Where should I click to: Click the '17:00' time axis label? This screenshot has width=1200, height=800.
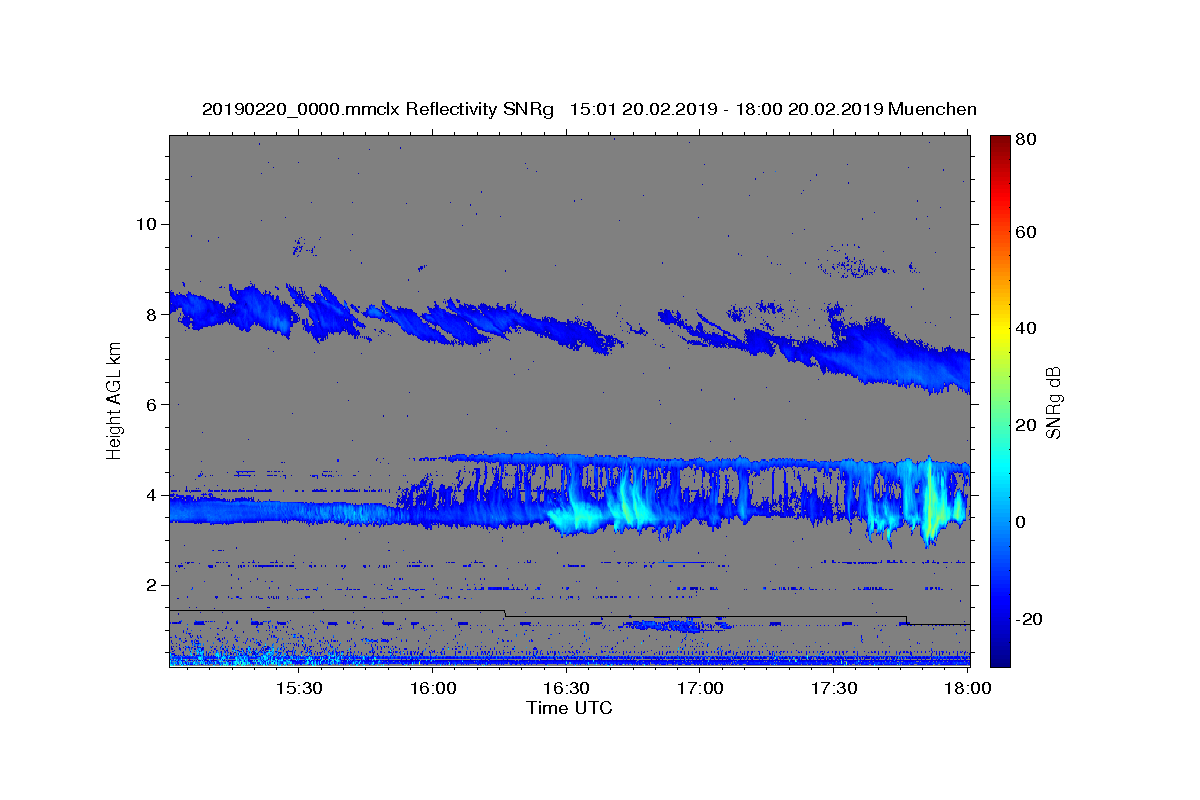click(700, 689)
